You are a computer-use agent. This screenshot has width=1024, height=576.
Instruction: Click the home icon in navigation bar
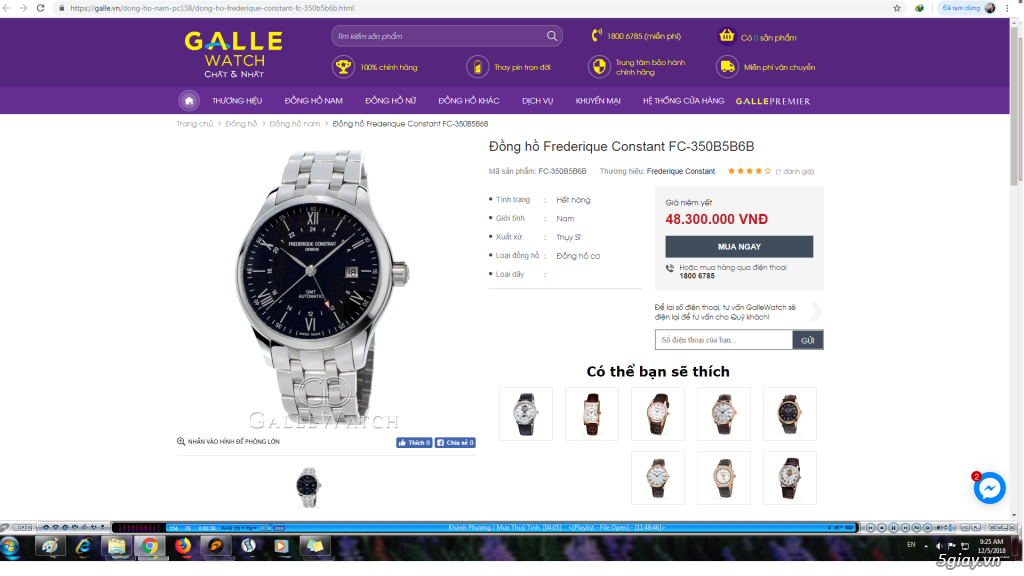[x=189, y=101]
